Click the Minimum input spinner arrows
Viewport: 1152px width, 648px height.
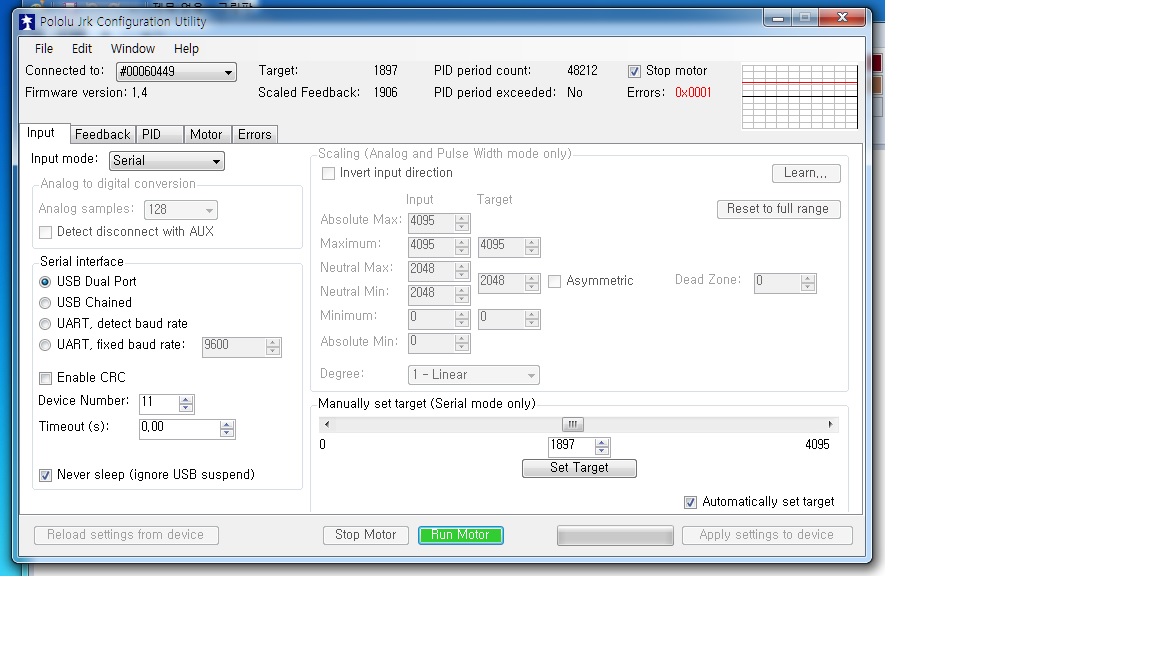pyautogui.click(x=461, y=318)
